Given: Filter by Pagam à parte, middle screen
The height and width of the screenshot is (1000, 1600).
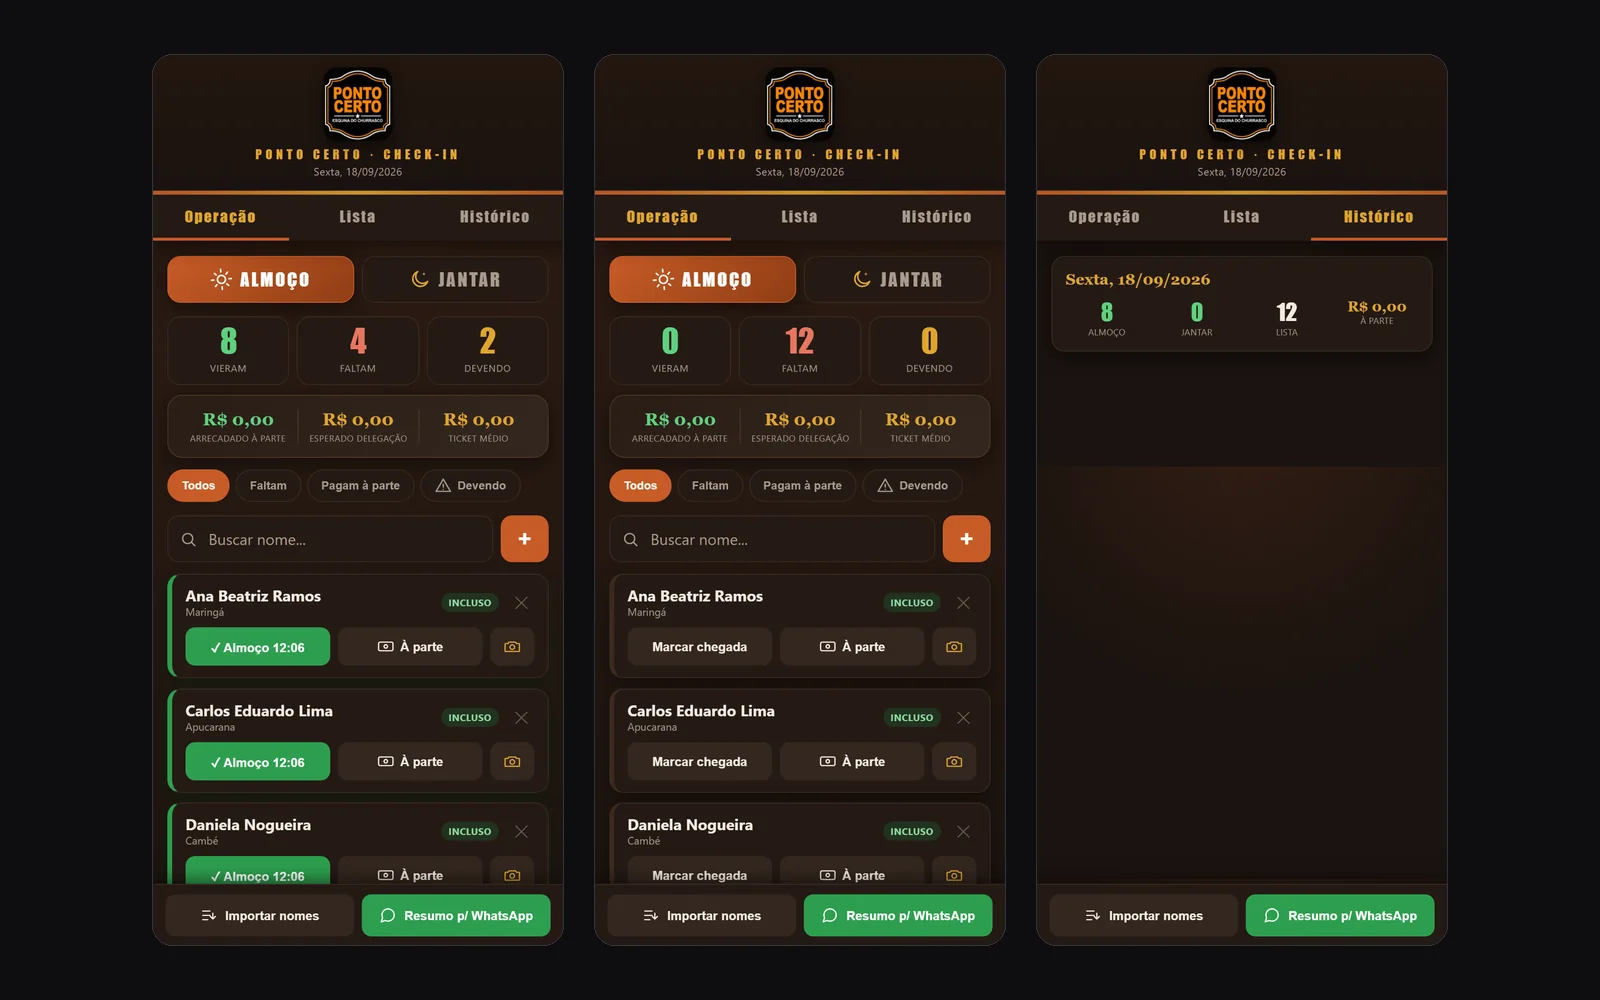Looking at the screenshot, I should [x=802, y=486].
